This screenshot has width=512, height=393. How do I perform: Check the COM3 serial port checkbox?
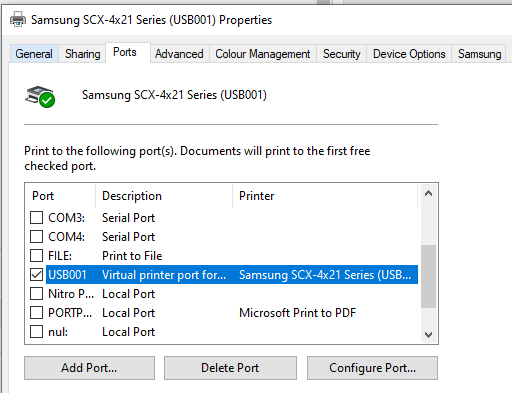point(36,217)
